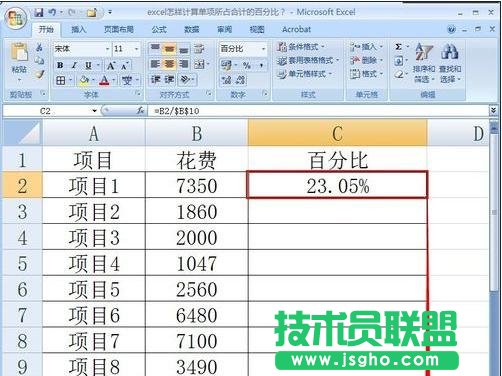Viewport: 502px width, 376px height.
Task: Switch to the 插入 ribbon tab
Action: [79, 30]
